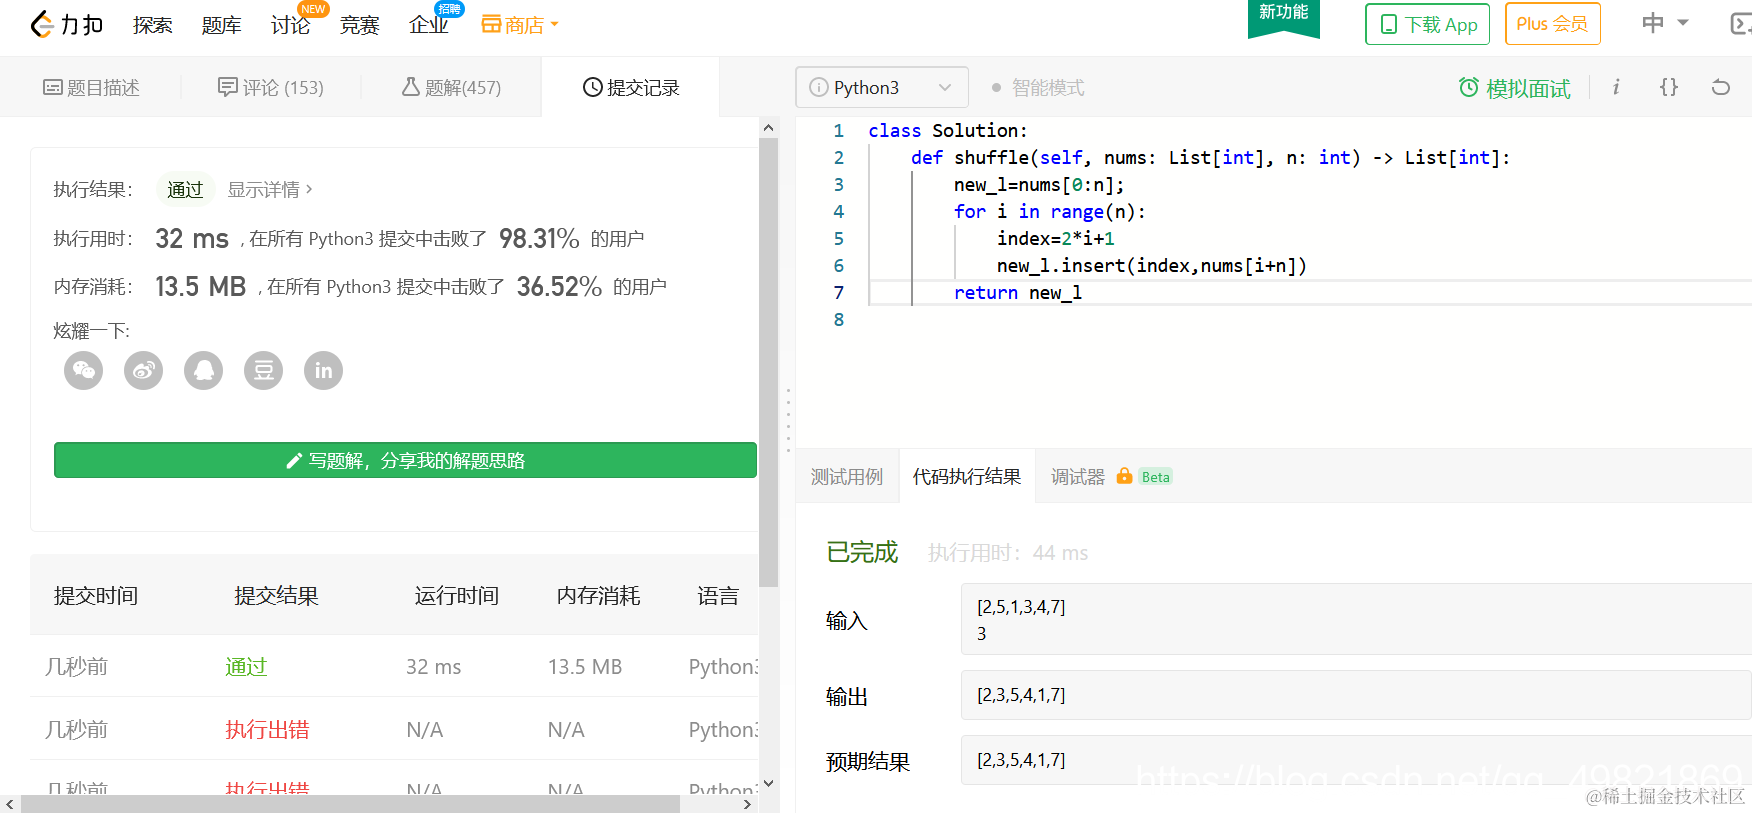Open 题库 problem list menu
The height and width of the screenshot is (813, 1752).
coord(222,25)
